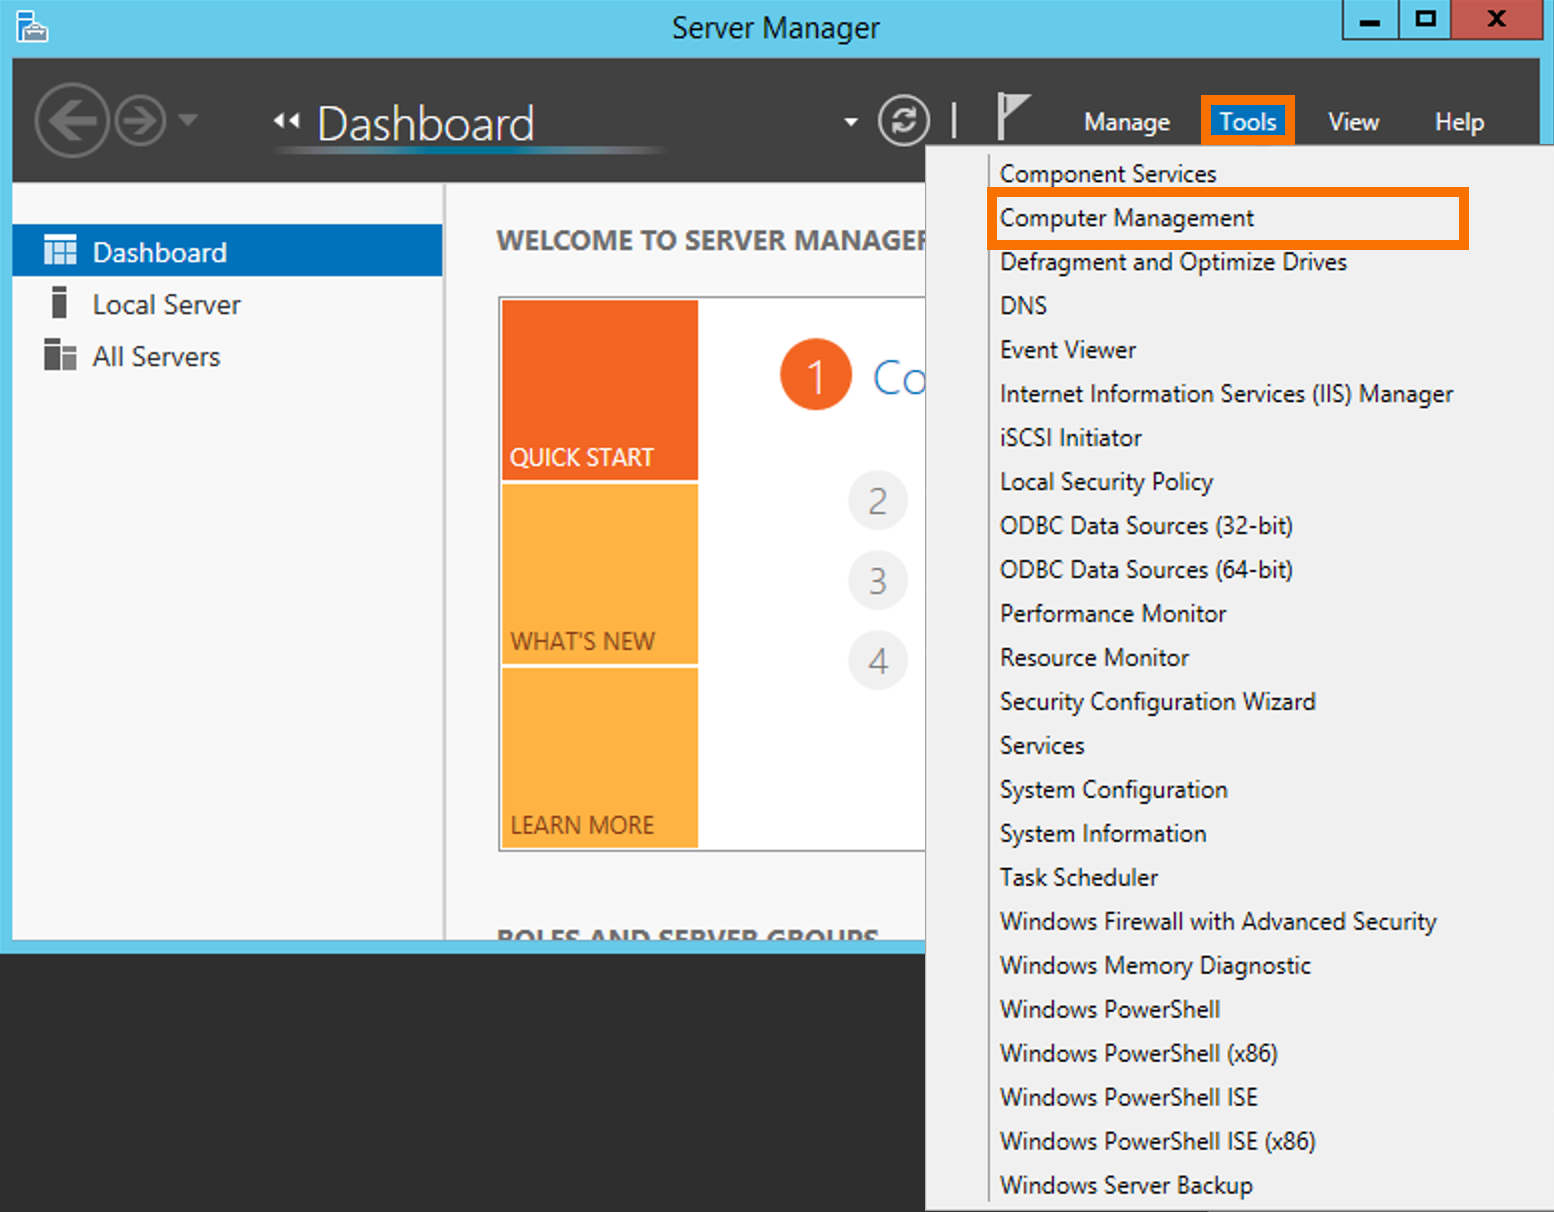Screen dimensions: 1554x1212
Task: Open Windows Firewall with Advanced Security
Action: click(x=1218, y=922)
